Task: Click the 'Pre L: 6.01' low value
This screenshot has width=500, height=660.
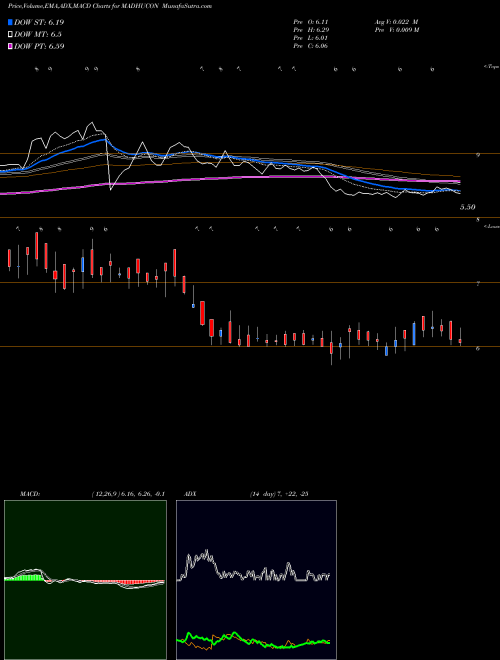Action: click(x=311, y=38)
